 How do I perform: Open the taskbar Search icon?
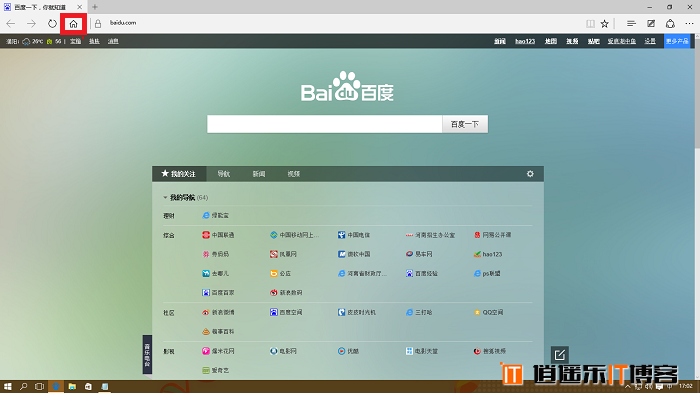[x=23, y=387]
